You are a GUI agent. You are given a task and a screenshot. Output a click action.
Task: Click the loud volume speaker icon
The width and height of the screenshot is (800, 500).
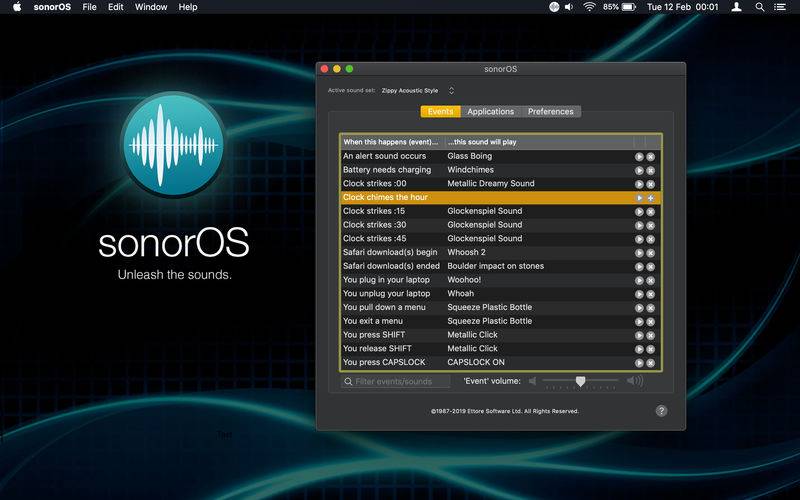635,381
